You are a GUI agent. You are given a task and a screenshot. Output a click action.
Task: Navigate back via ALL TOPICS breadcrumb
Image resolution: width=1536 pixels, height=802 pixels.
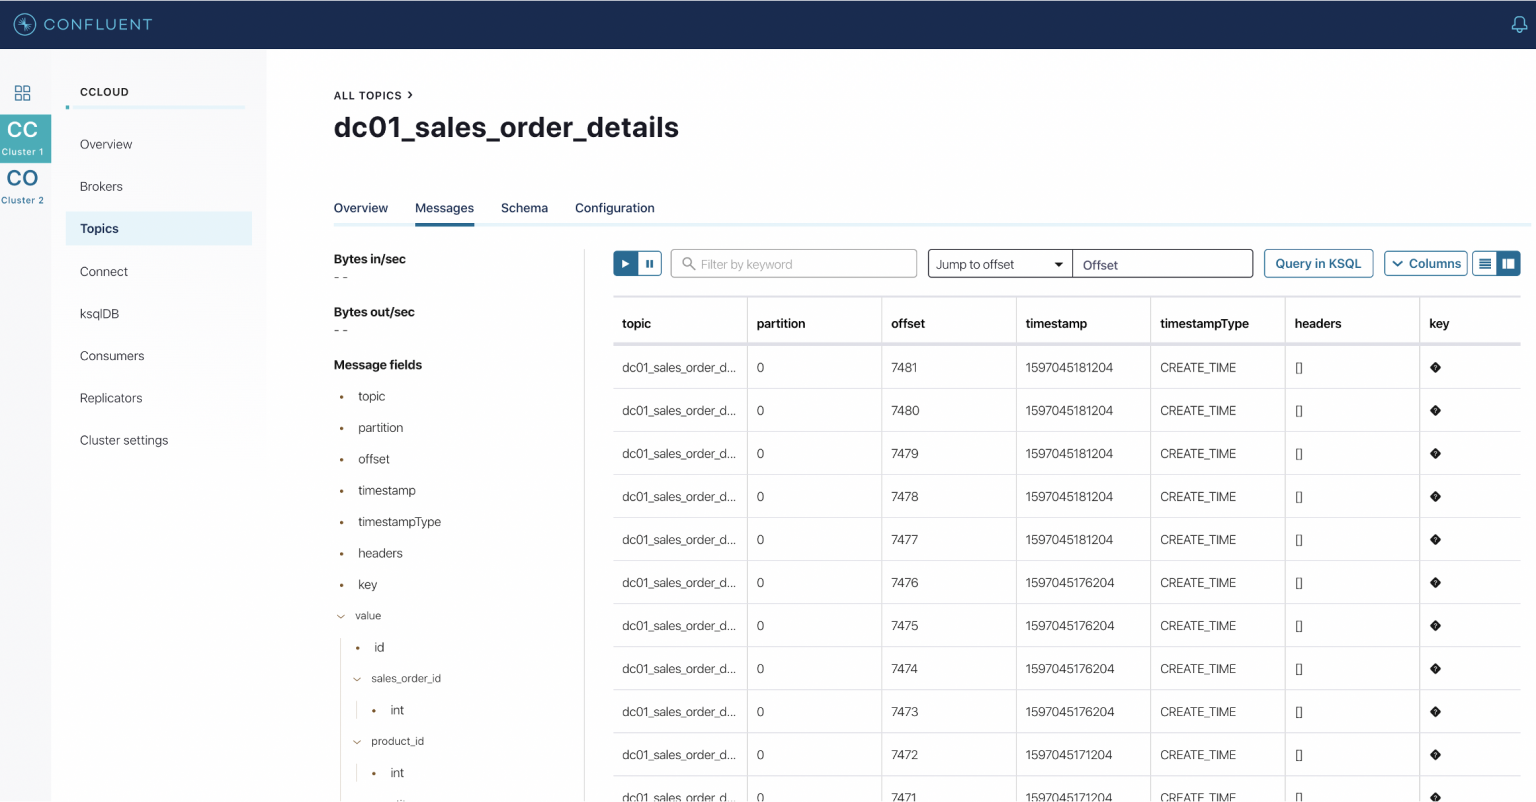[367, 95]
